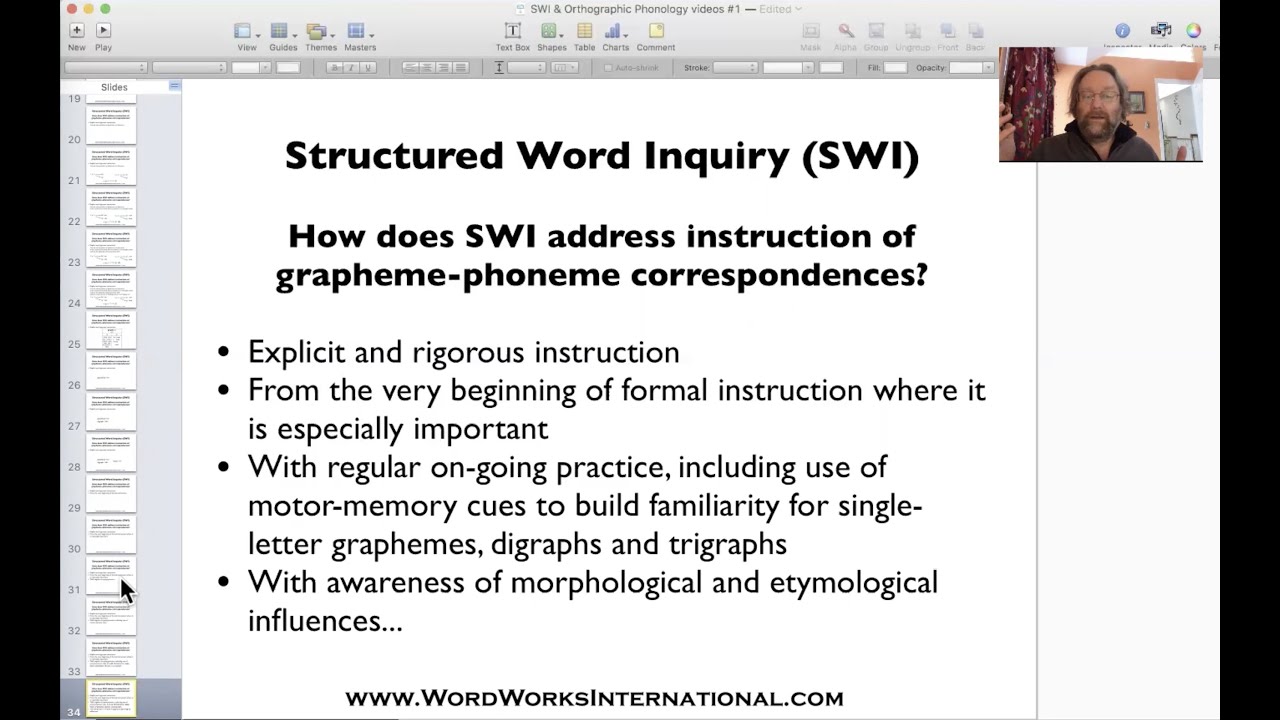Click the Mask tool
The height and width of the screenshot is (720, 1280).
click(811, 37)
